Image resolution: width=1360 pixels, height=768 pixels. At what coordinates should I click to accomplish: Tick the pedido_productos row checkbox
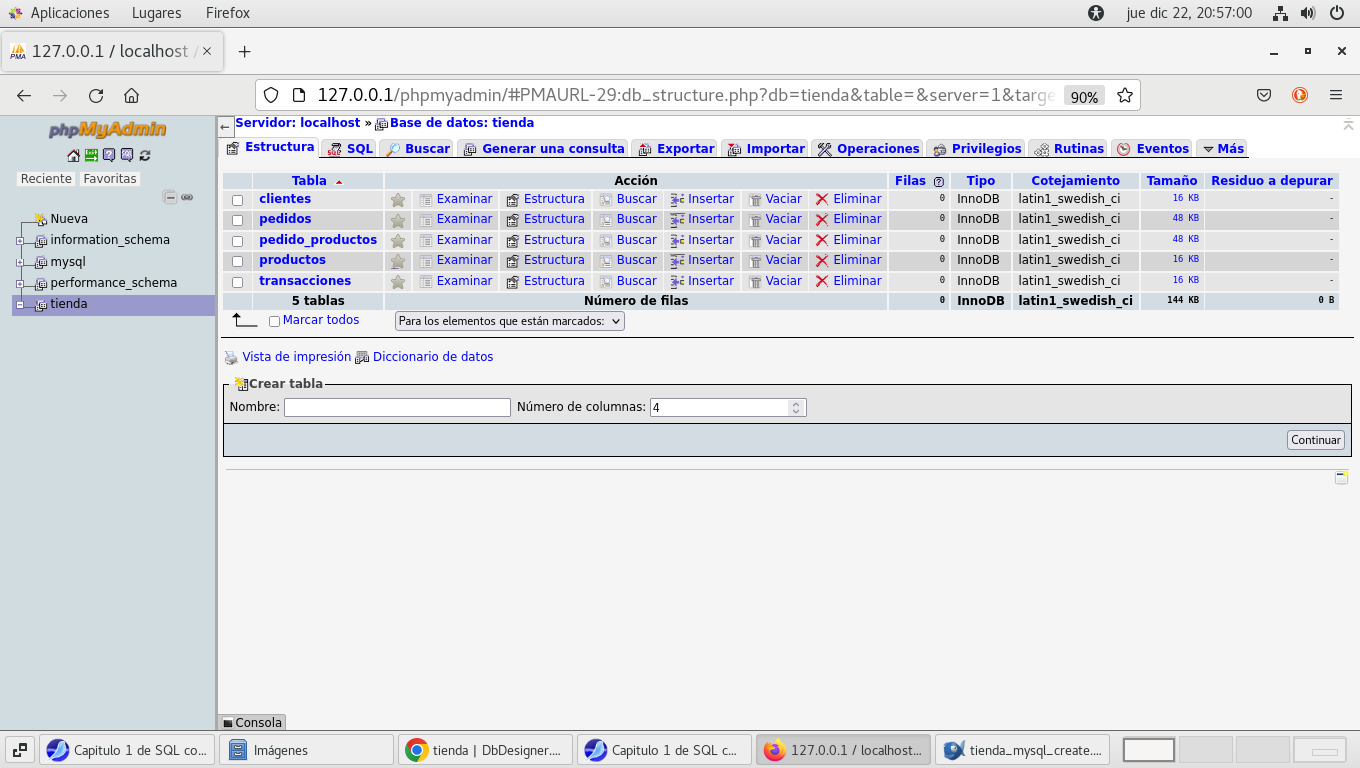click(237, 241)
